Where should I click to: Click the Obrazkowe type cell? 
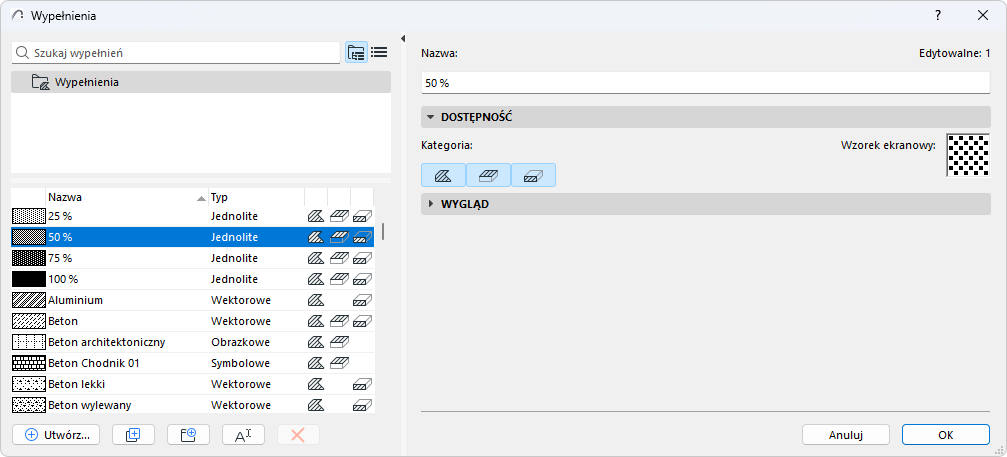pos(240,342)
